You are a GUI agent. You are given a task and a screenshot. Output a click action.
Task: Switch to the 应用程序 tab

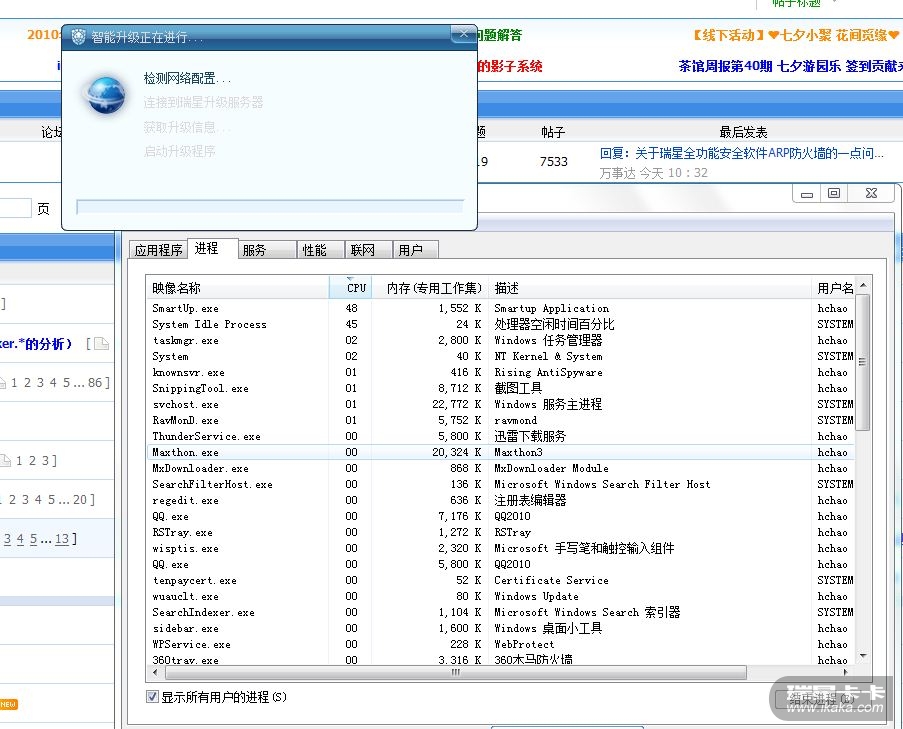point(157,250)
